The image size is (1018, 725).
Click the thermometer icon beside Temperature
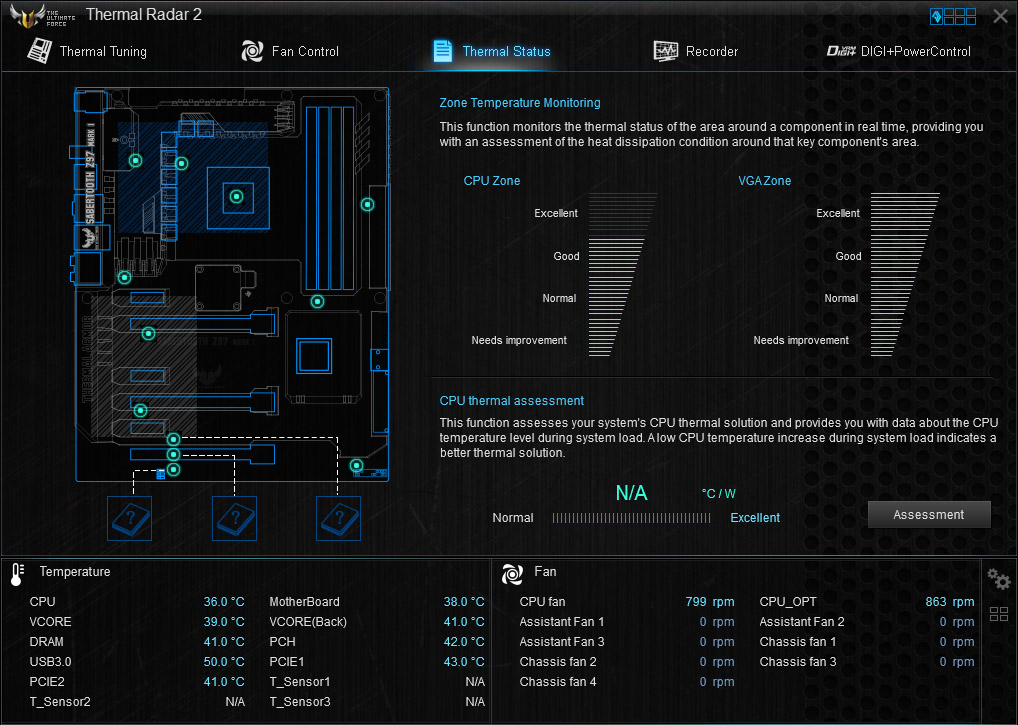pyautogui.click(x=17, y=574)
